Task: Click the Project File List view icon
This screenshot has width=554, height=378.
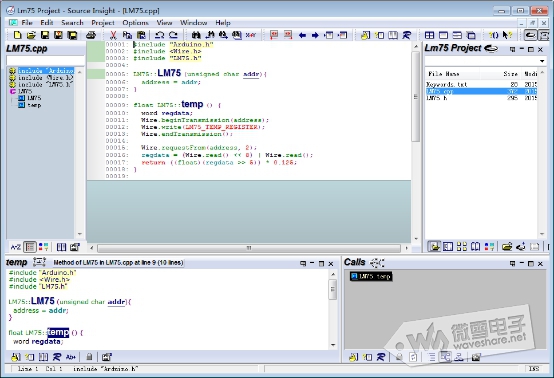Action: 434,246
